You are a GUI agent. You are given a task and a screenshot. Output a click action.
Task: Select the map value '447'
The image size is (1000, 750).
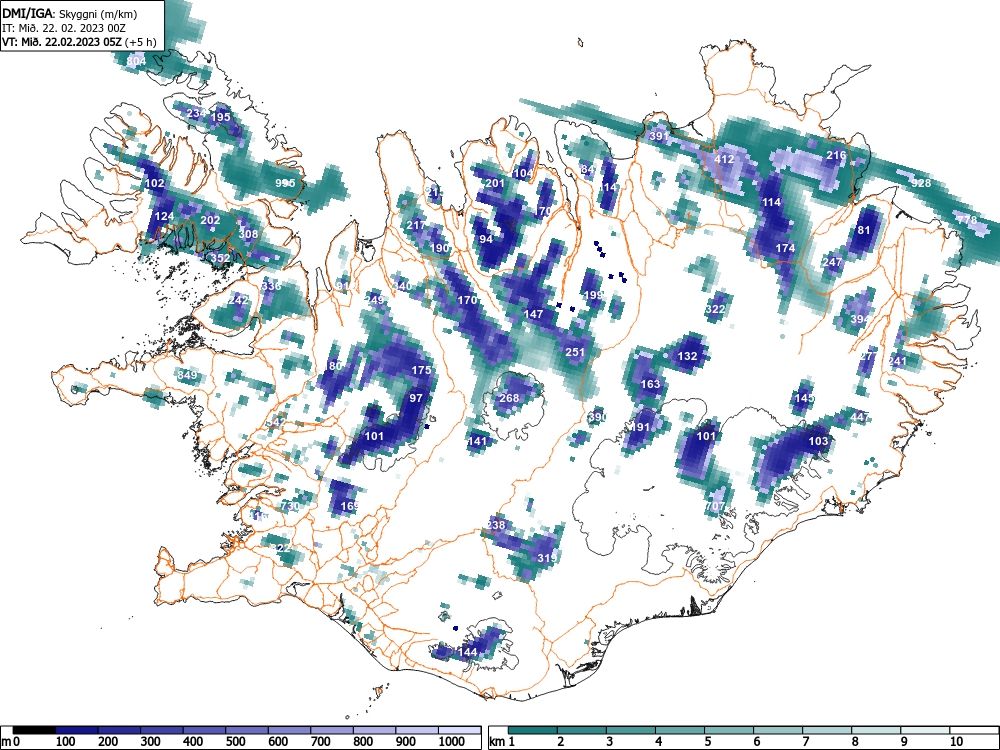[860, 417]
